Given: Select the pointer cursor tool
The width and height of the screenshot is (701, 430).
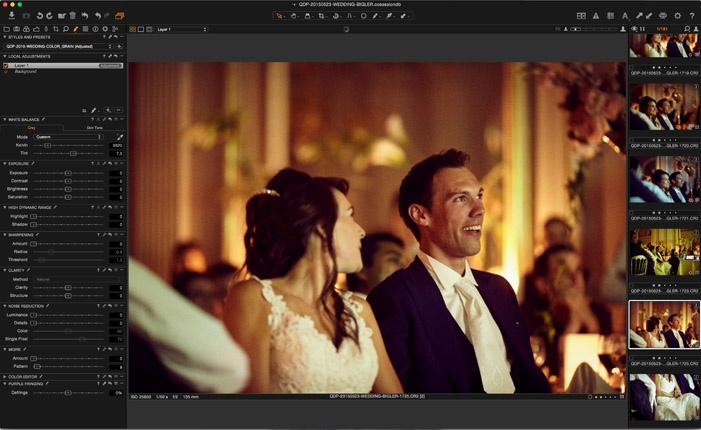Looking at the screenshot, I should 279,16.
